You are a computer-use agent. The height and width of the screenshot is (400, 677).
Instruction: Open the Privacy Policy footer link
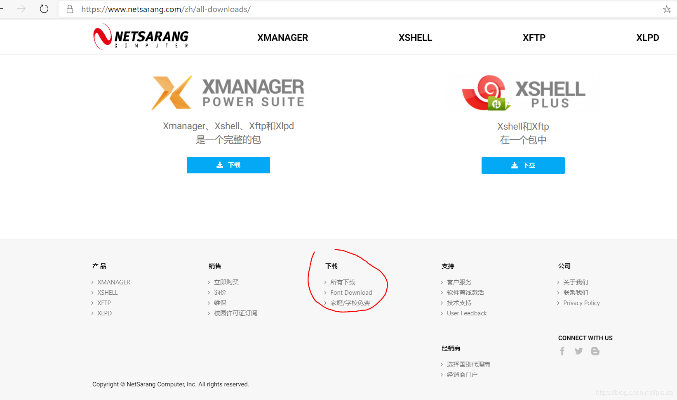coord(581,303)
